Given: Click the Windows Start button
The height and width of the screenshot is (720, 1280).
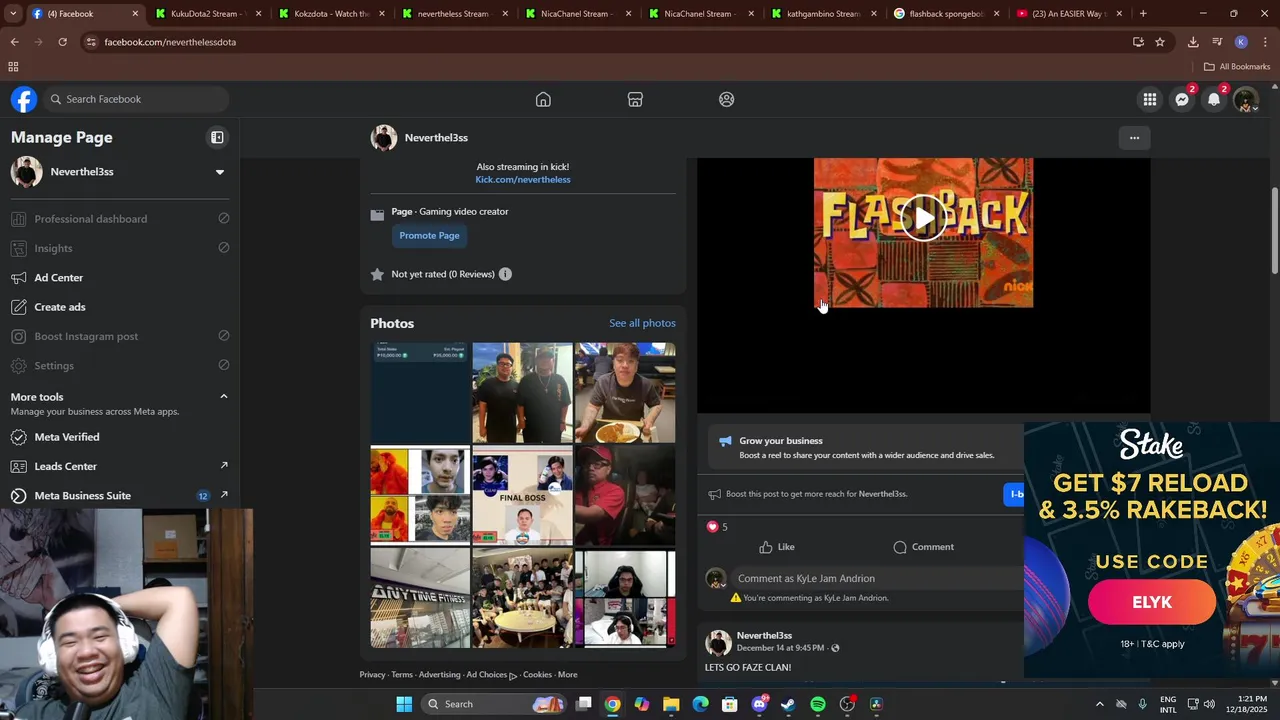Looking at the screenshot, I should coord(404,704).
